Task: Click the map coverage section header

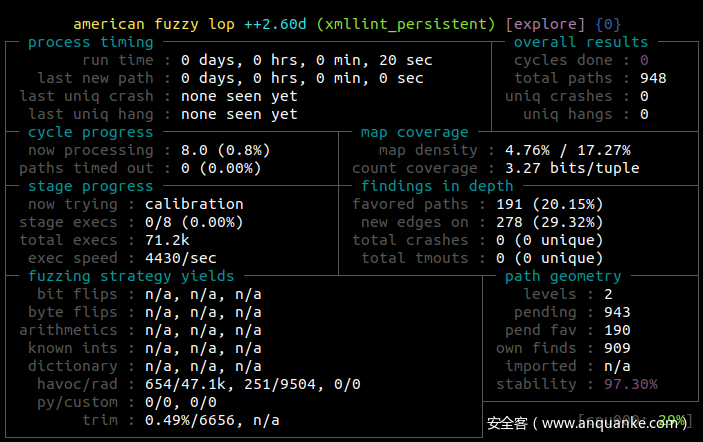Action: (414, 132)
